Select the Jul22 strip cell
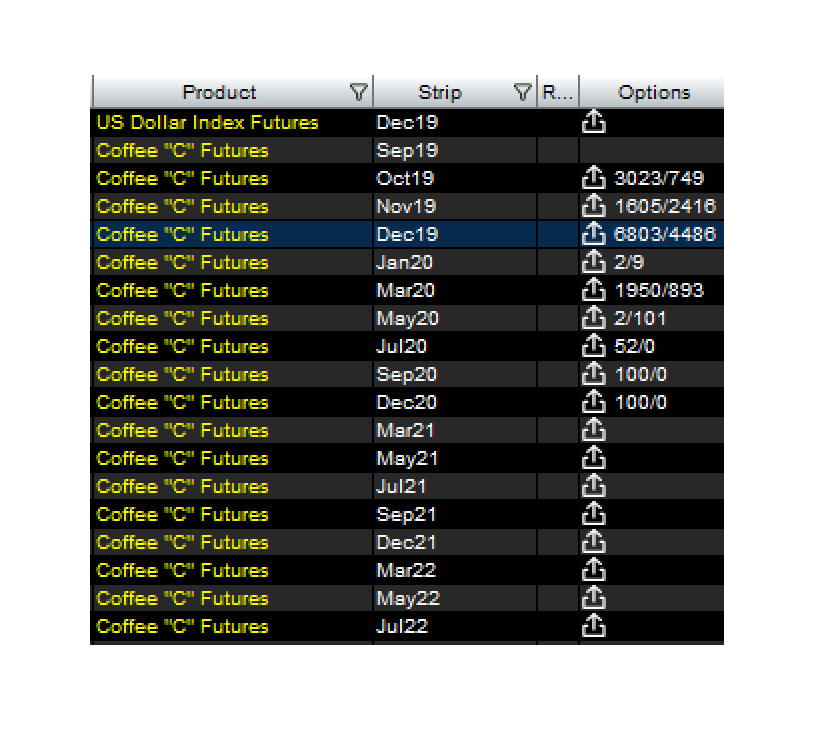This screenshot has height=730, width=818. [454, 627]
